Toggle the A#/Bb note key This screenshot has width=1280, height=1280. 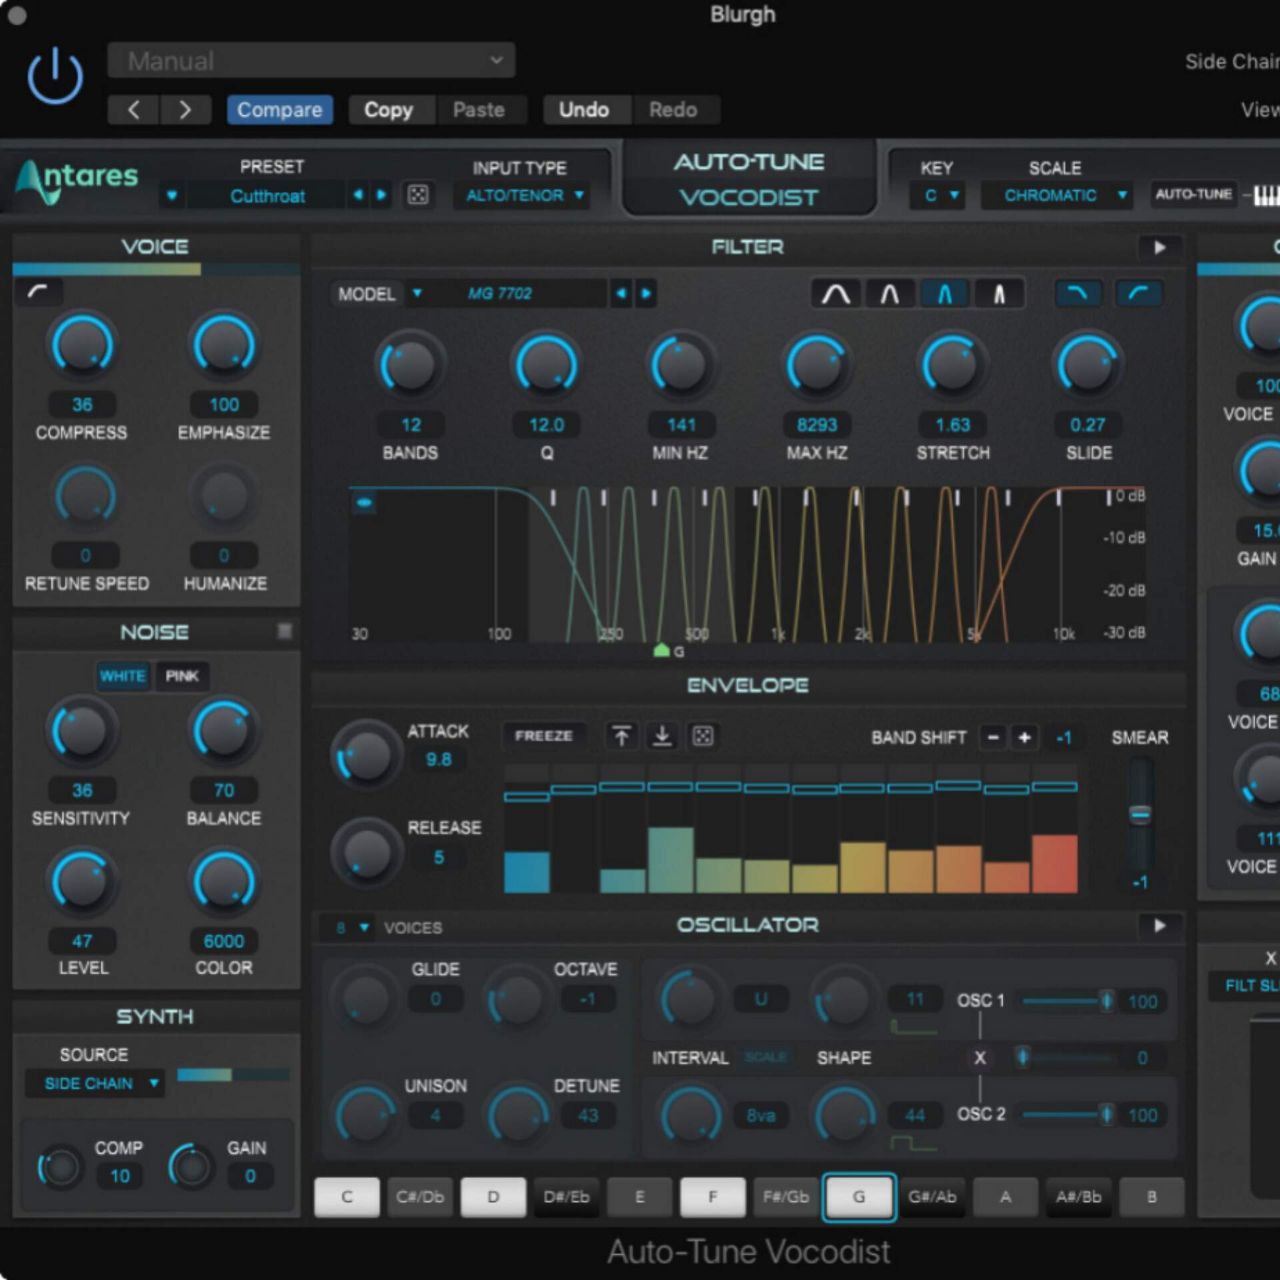tap(1079, 1197)
